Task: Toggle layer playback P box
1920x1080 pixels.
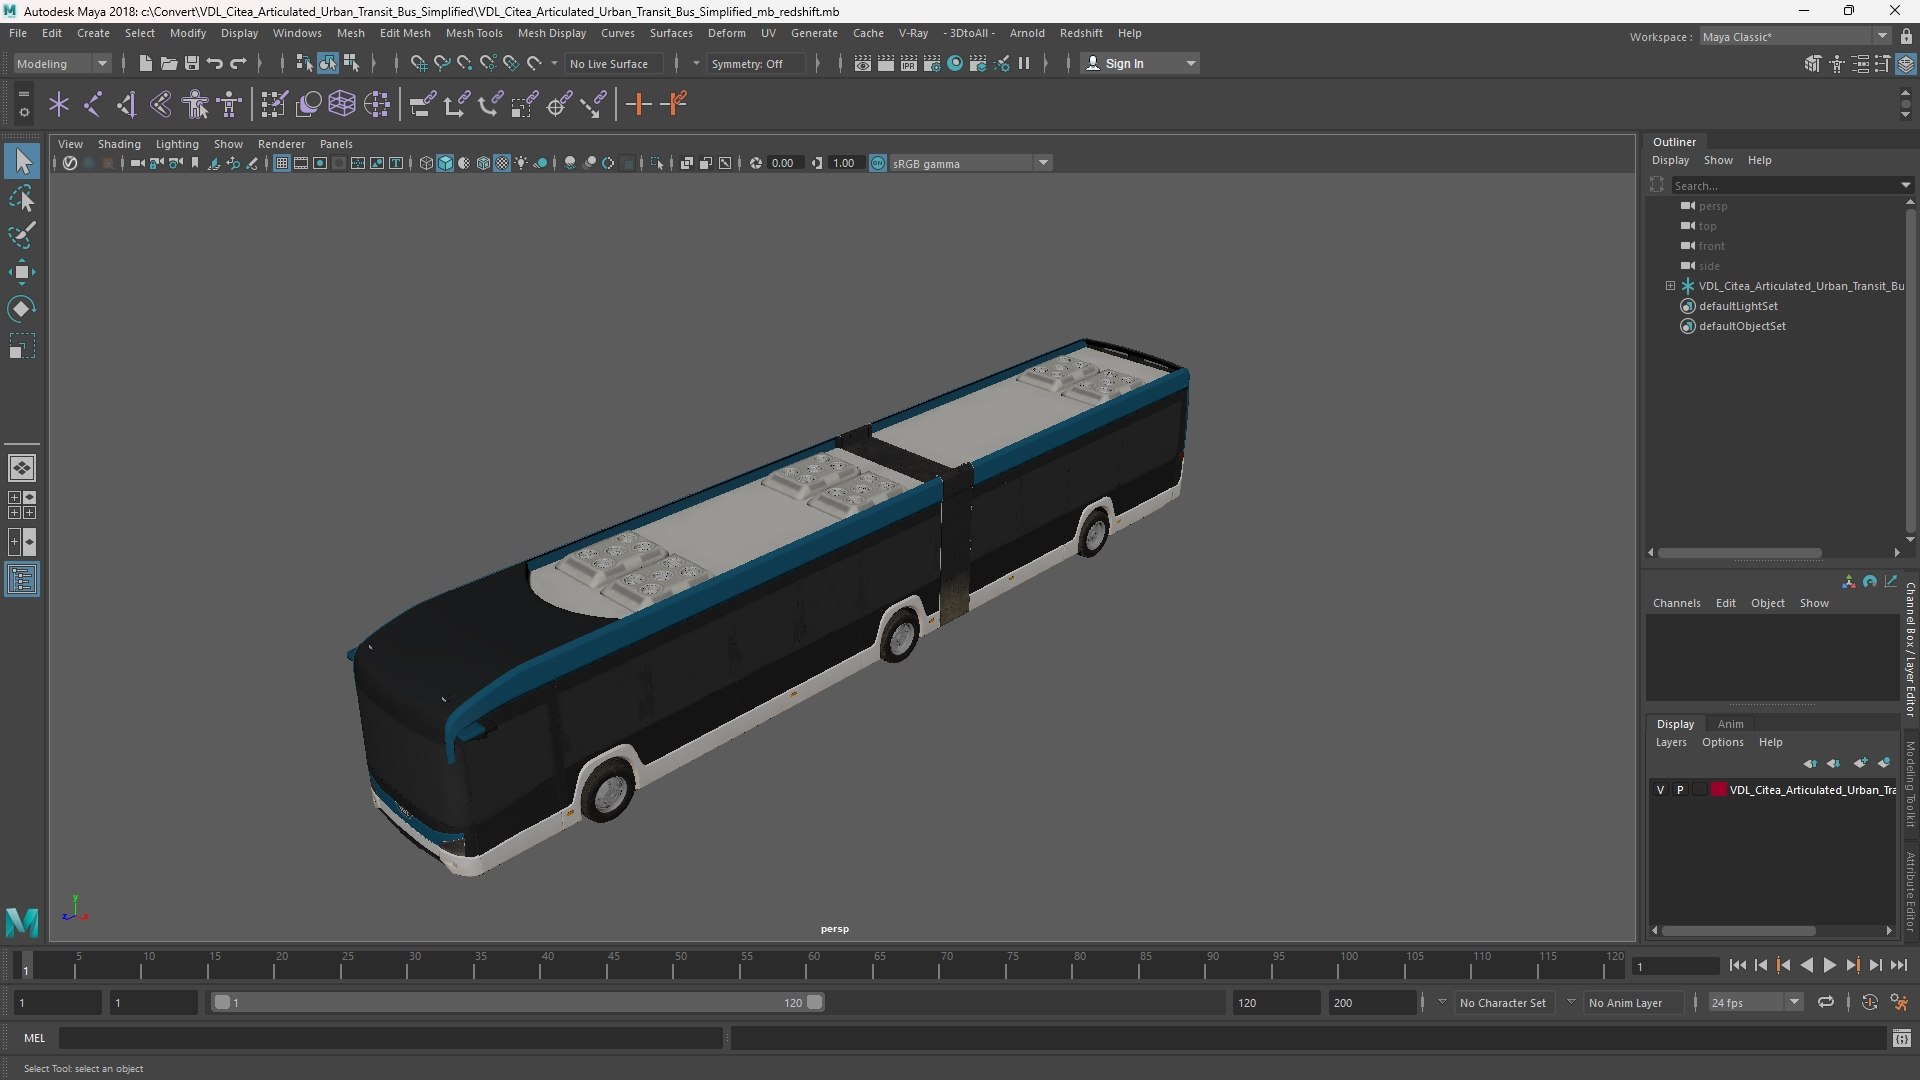Action: pos(1680,790)
